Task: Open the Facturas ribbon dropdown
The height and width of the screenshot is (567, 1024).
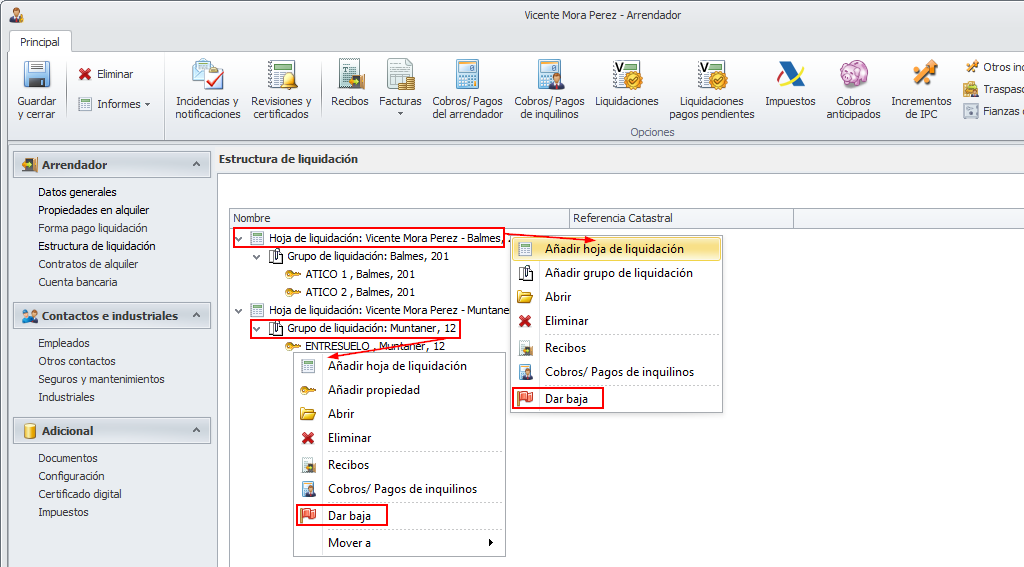Action: [400, 88]
